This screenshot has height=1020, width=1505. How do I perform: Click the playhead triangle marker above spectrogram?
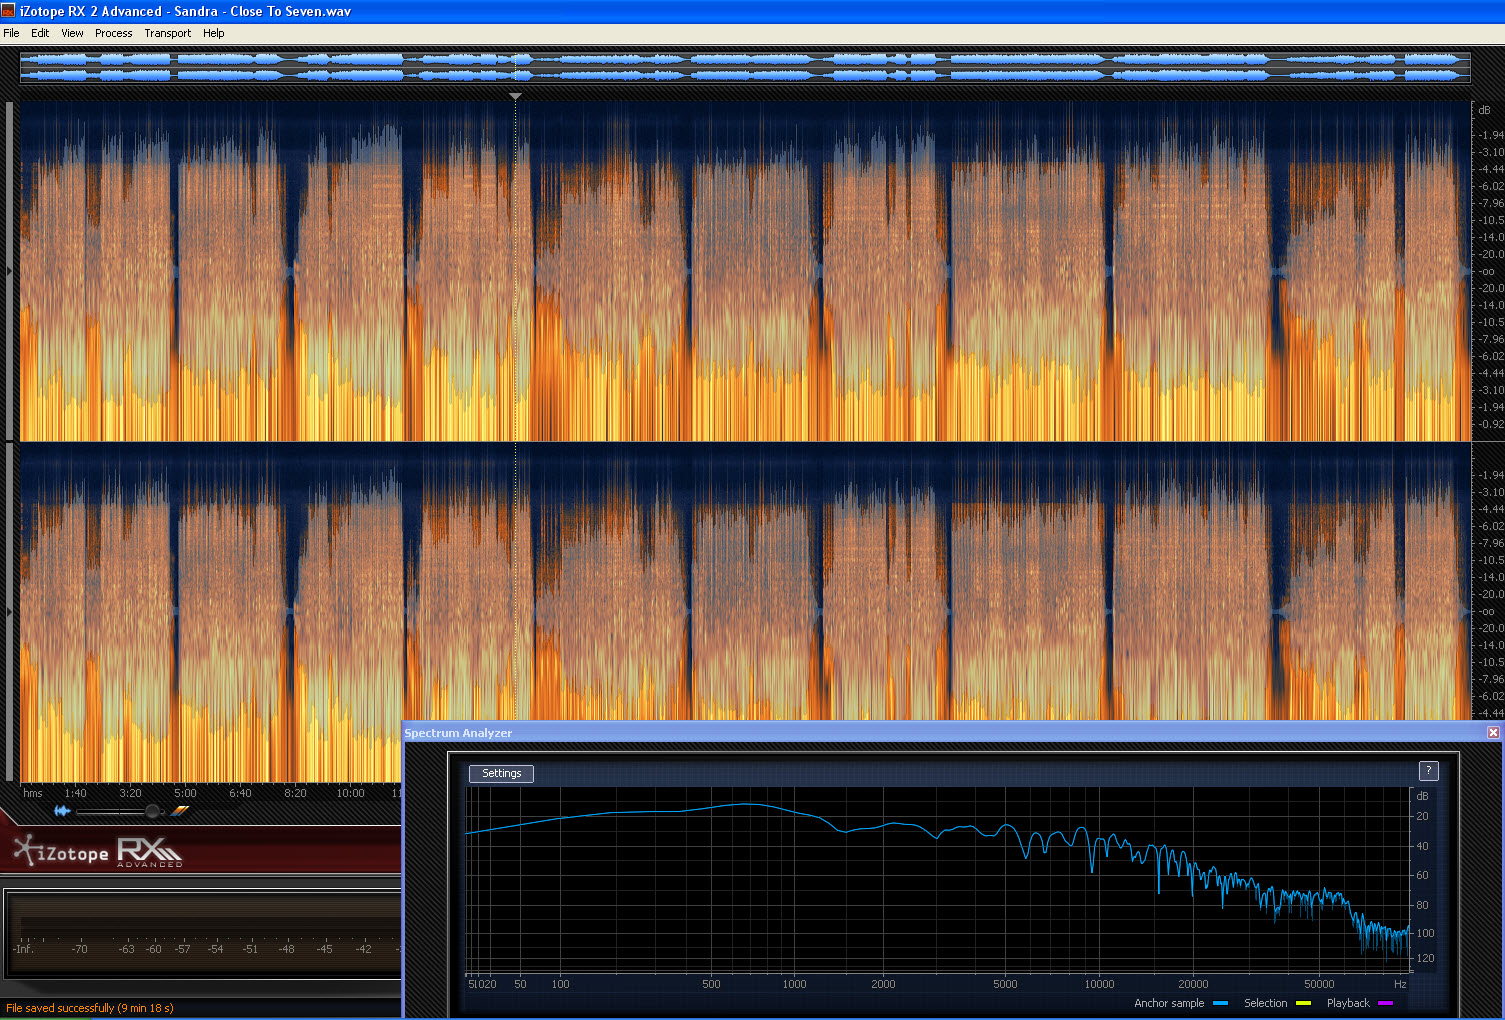point(515,97)
